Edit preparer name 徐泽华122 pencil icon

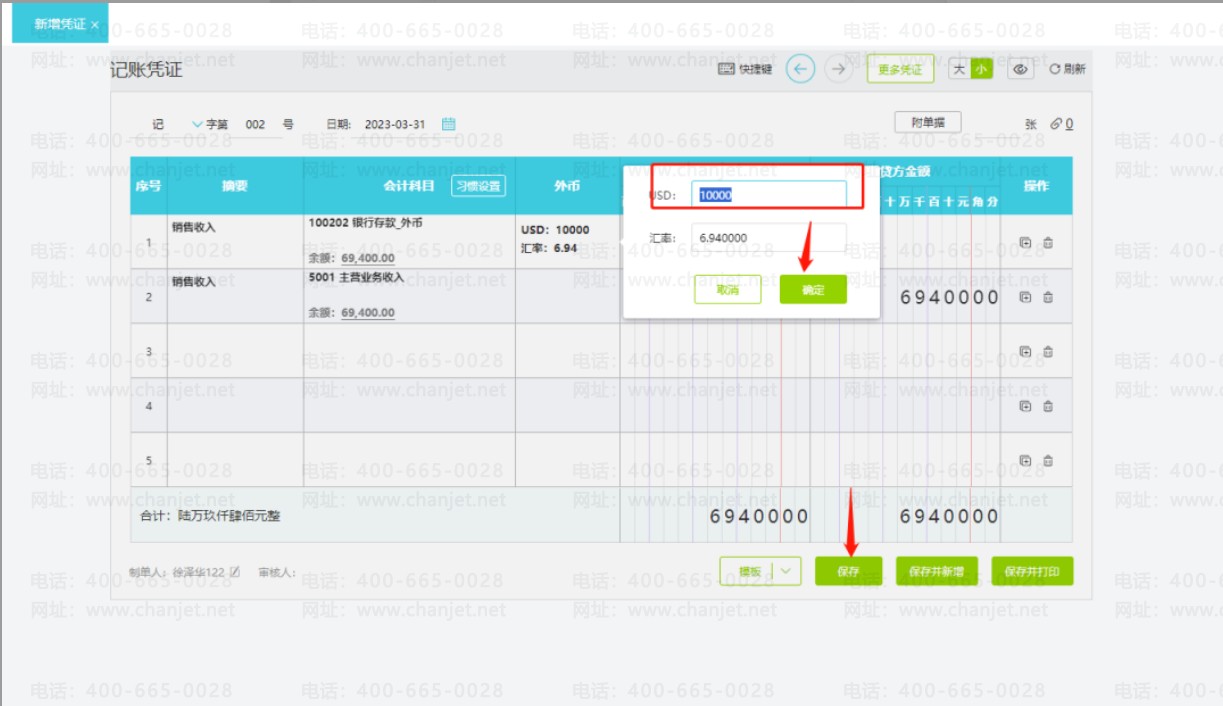coord(235,572)
